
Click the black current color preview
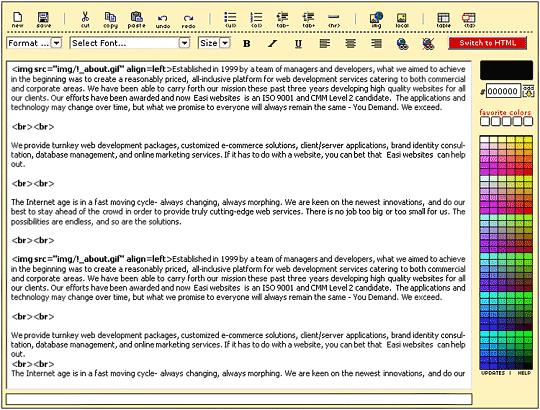click(x=506, y=70)
